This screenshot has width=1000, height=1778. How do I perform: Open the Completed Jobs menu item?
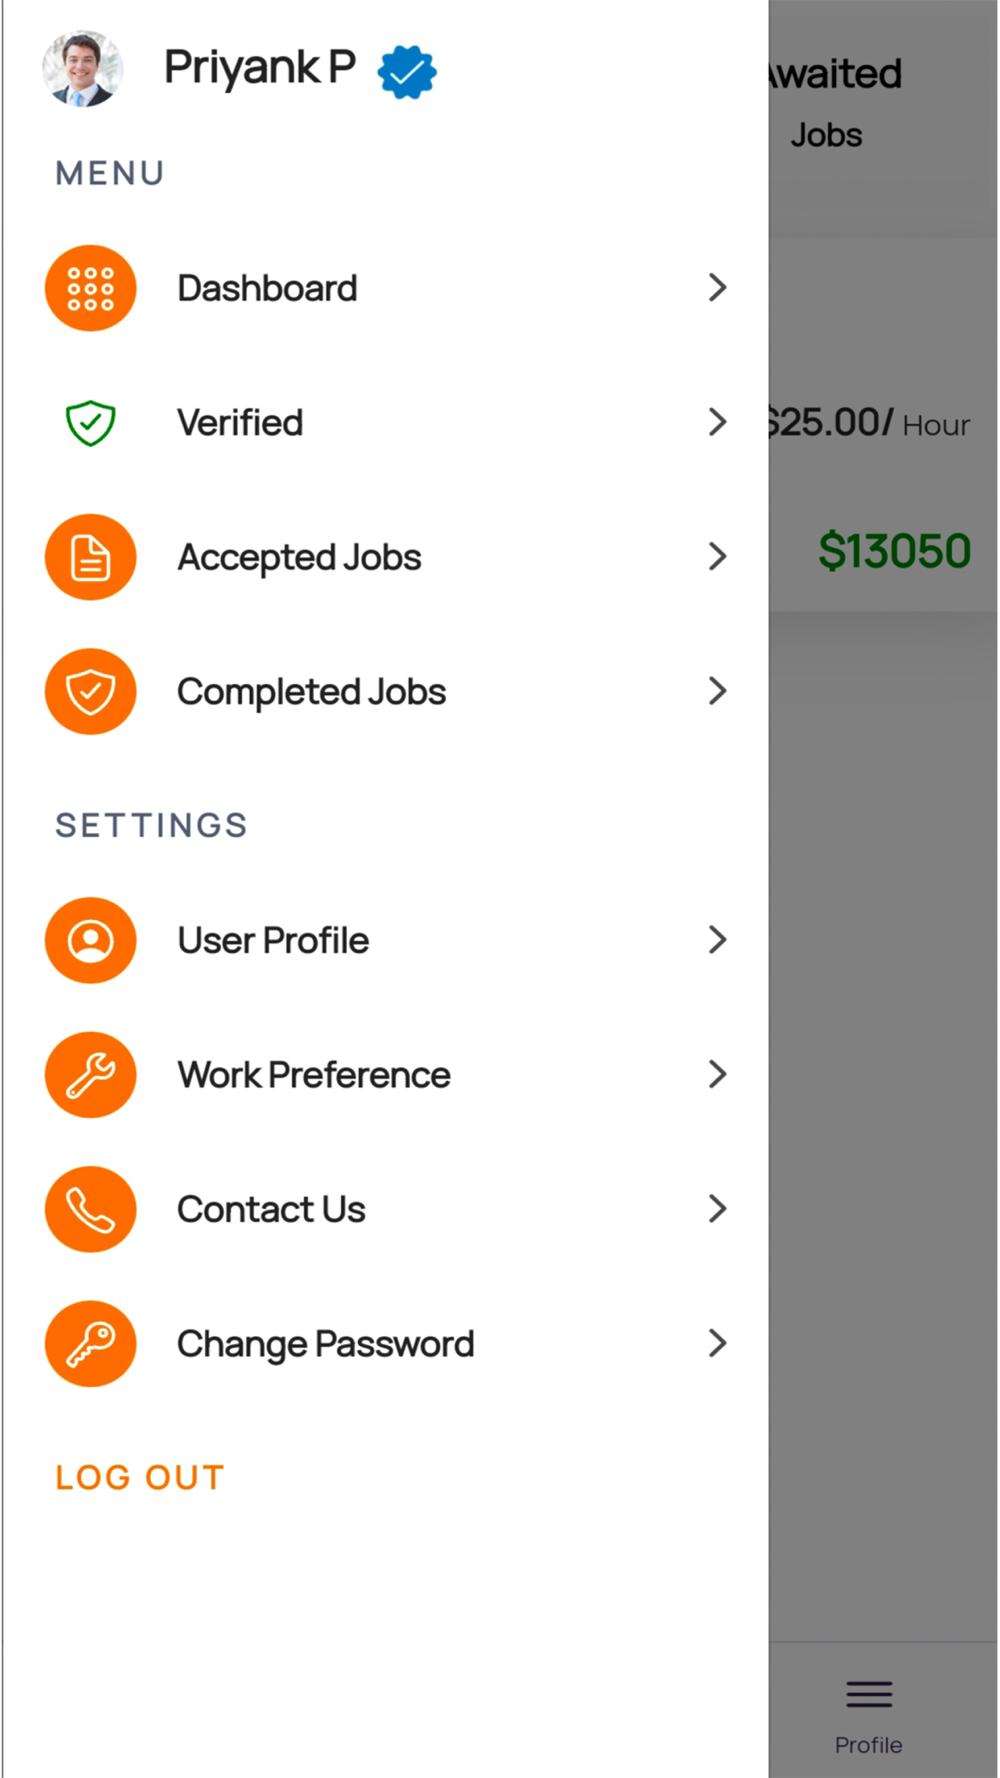coord(385,692)
